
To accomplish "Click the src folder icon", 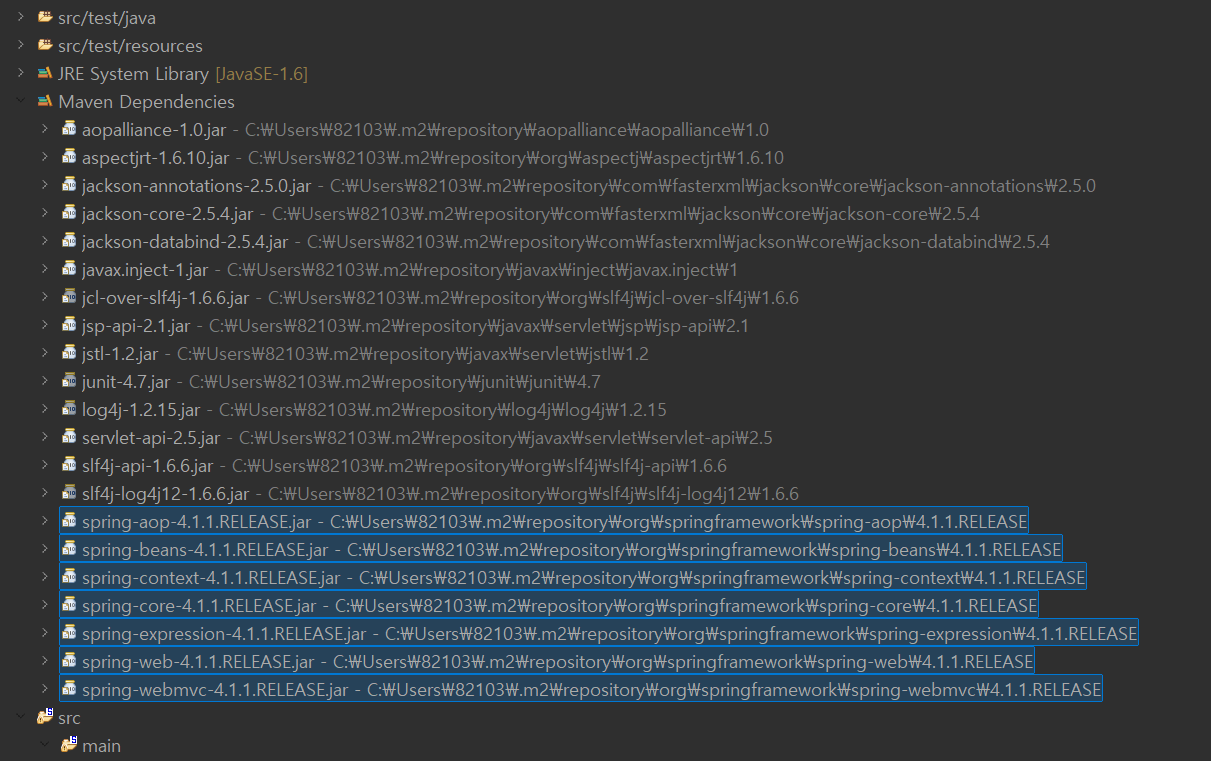I will point(44,716).
